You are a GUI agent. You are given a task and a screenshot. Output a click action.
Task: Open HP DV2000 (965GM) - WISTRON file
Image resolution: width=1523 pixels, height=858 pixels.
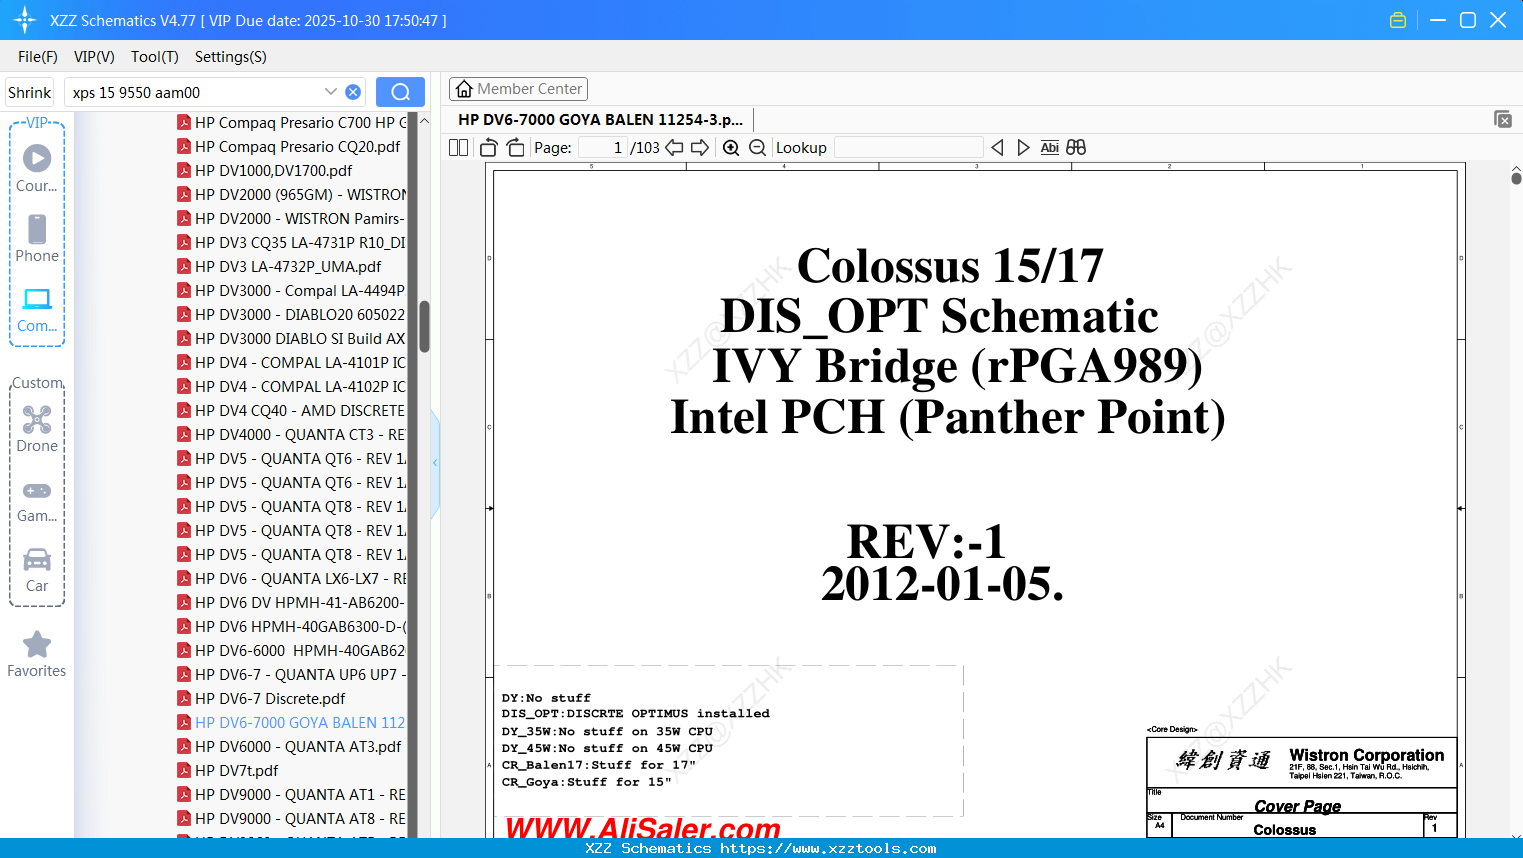[x=292, y=194]
